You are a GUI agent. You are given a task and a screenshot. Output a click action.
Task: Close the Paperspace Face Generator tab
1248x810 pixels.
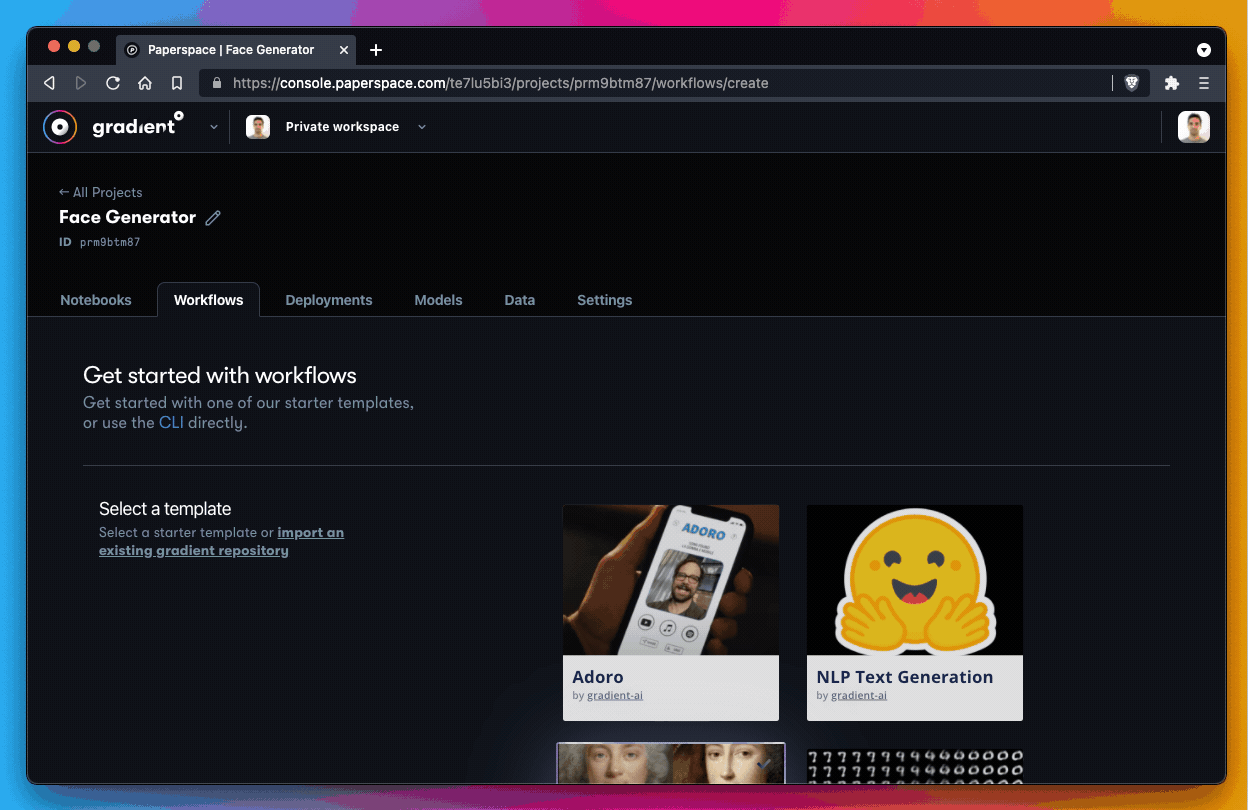(344, 50)
